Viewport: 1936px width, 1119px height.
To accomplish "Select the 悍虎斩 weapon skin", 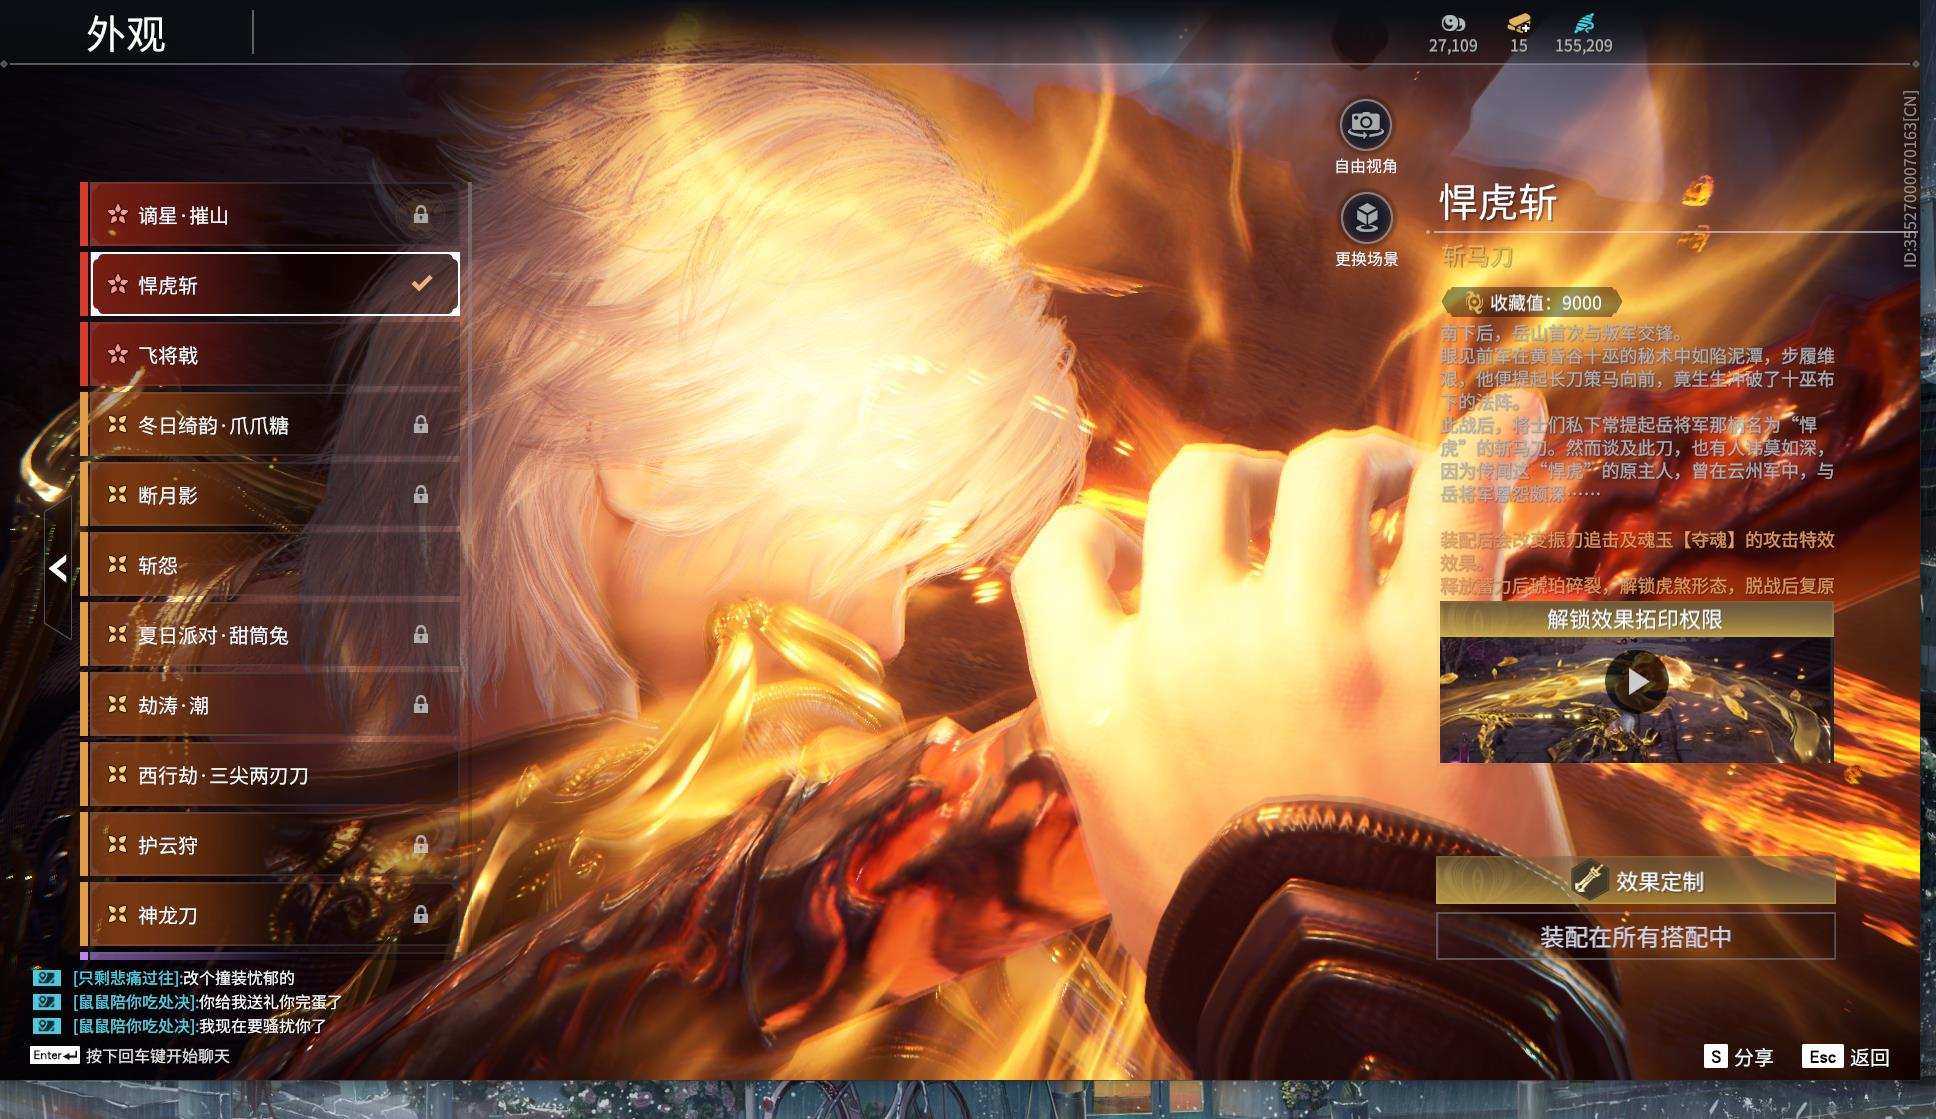I will tap(270, 285).
